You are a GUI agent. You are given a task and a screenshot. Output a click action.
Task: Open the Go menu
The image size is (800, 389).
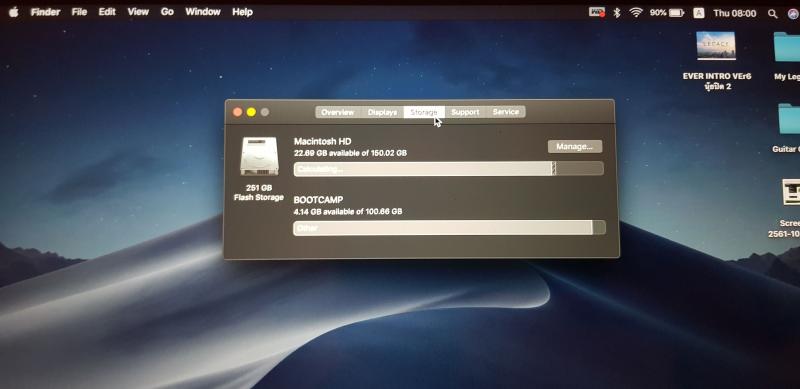coord(167,12)
